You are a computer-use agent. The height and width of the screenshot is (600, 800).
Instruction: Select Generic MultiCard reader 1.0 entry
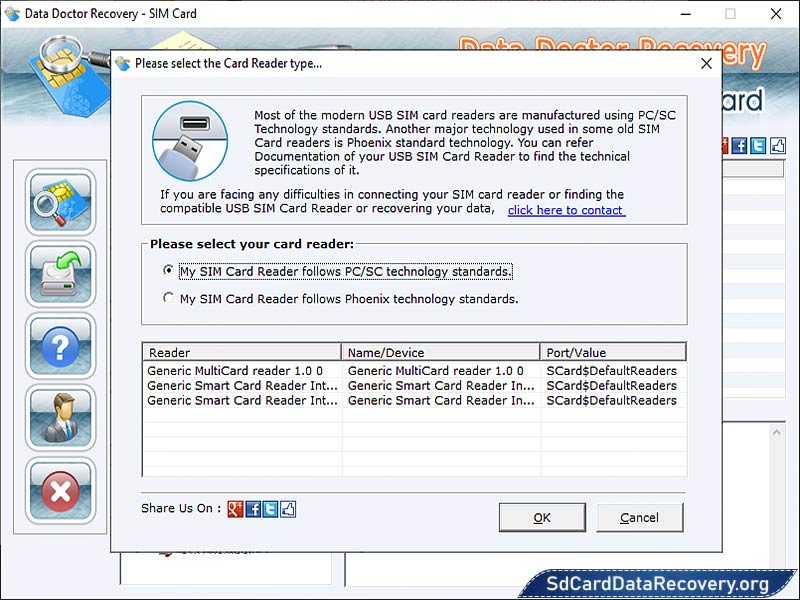(x=240, y=370)
